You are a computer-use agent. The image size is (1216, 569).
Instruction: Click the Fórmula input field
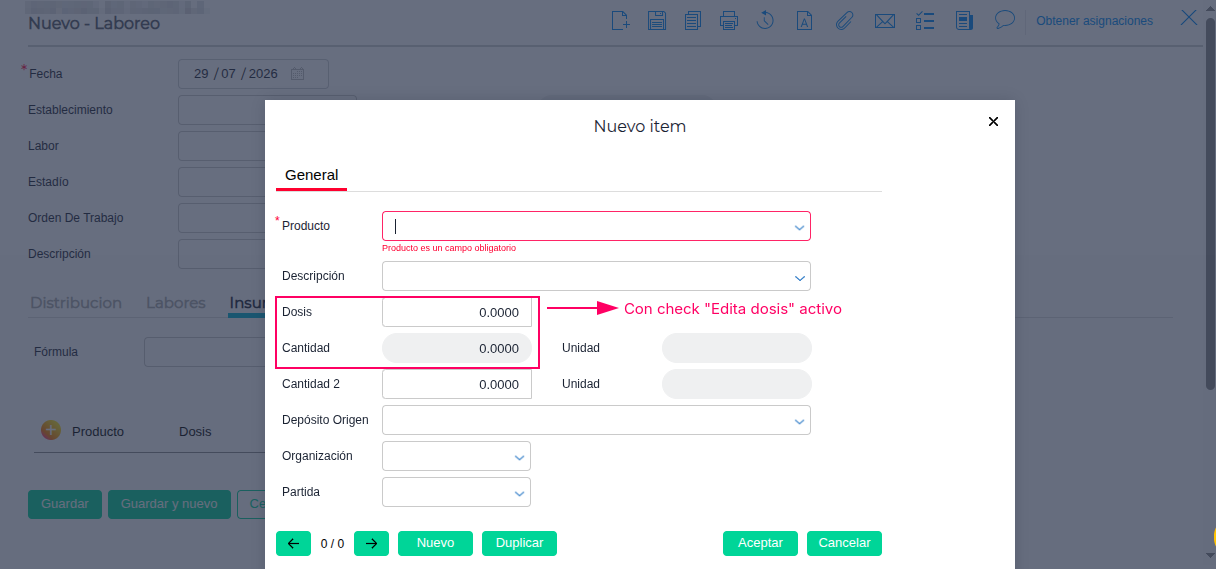[204, 352]
